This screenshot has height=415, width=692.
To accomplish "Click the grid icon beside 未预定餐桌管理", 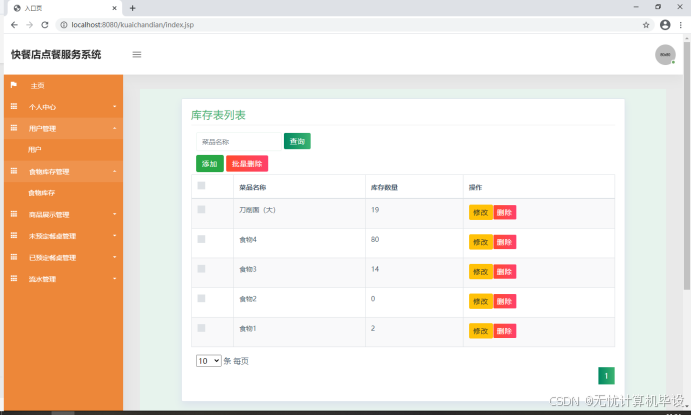I will pos(14,235).
